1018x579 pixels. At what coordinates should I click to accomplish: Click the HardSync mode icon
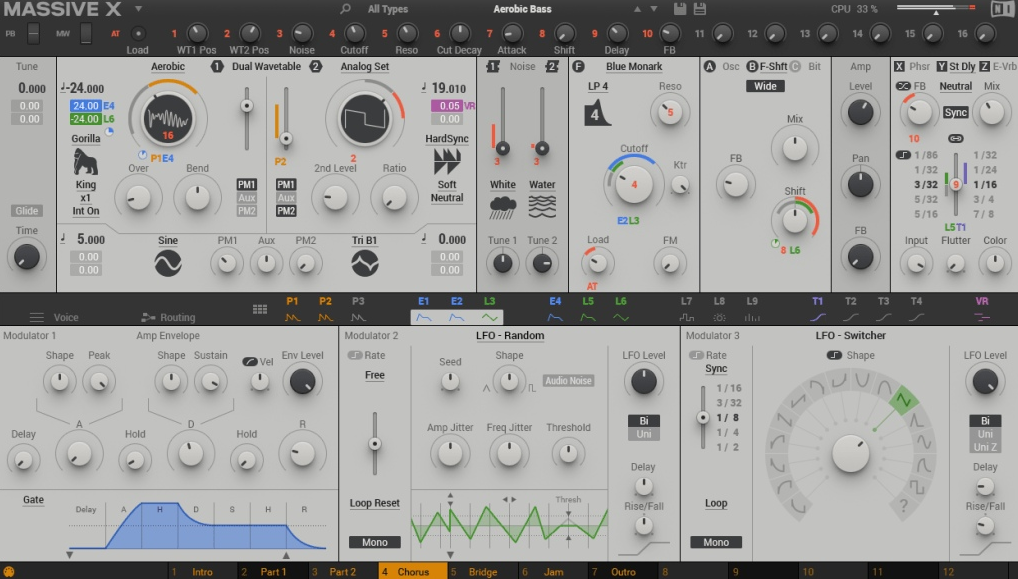[446, 160]
